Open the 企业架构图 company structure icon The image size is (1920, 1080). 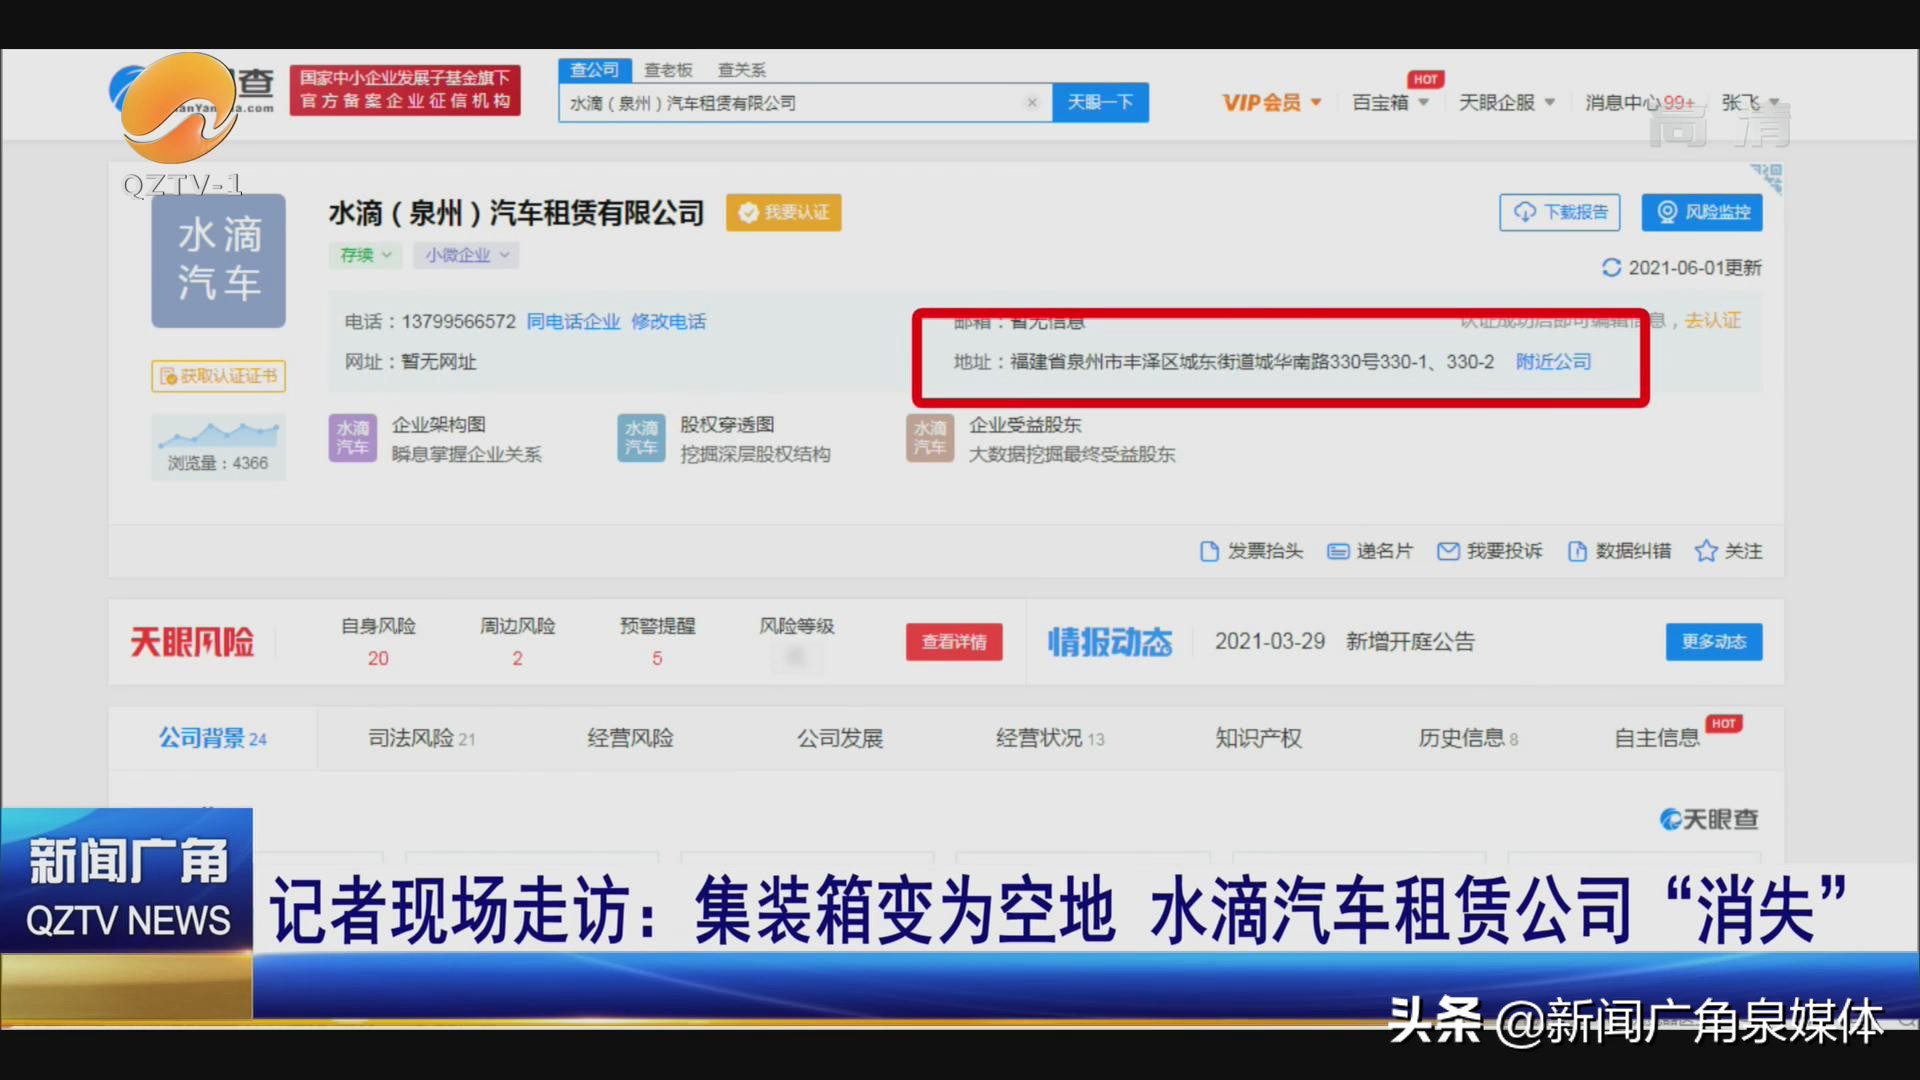point(352,438)
